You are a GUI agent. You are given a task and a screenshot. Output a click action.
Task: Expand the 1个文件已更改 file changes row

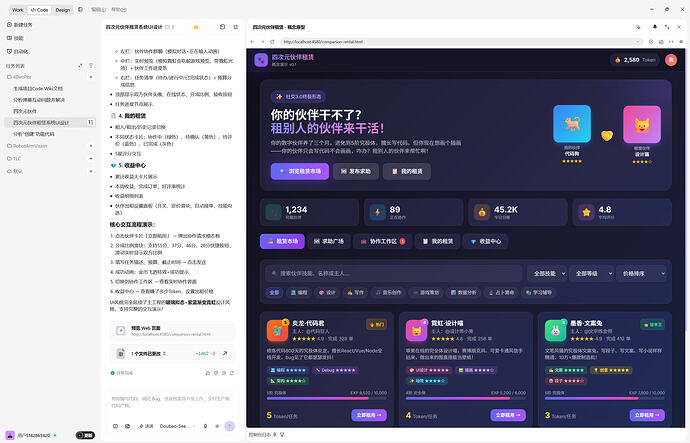pyautogui.click(x=148, y=354)
